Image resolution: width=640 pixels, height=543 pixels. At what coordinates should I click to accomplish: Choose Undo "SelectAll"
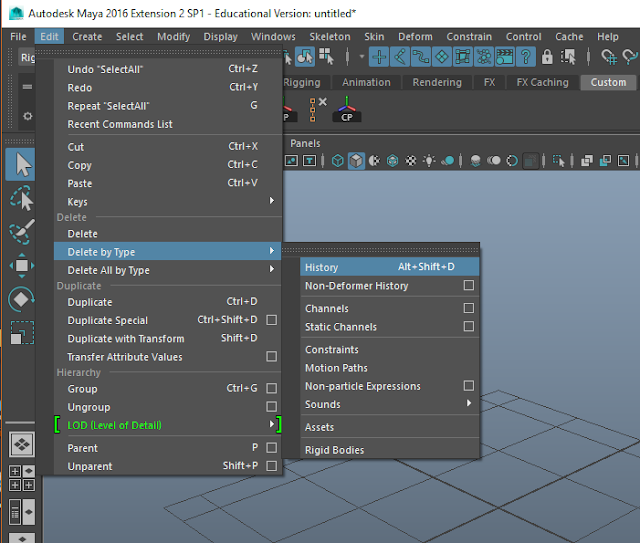(168, 69)
